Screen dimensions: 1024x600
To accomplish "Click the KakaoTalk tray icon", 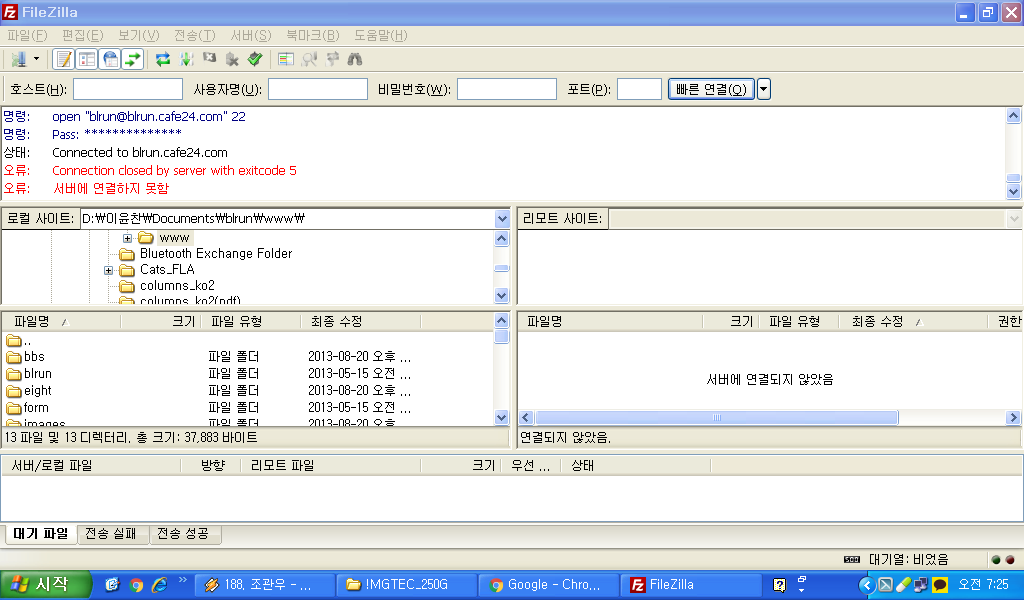I will (940, 584).
